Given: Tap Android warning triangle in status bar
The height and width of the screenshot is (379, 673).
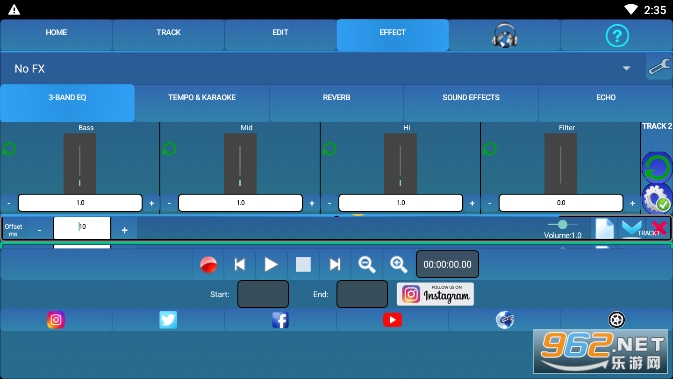Looking at the screenshot, I should tap(14, 9).
